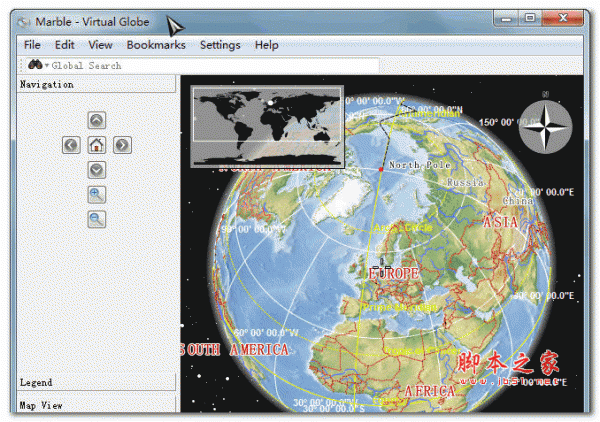Click the navigate down arrow button
This screenshot has width=600, height=422.
pos(96,170)
